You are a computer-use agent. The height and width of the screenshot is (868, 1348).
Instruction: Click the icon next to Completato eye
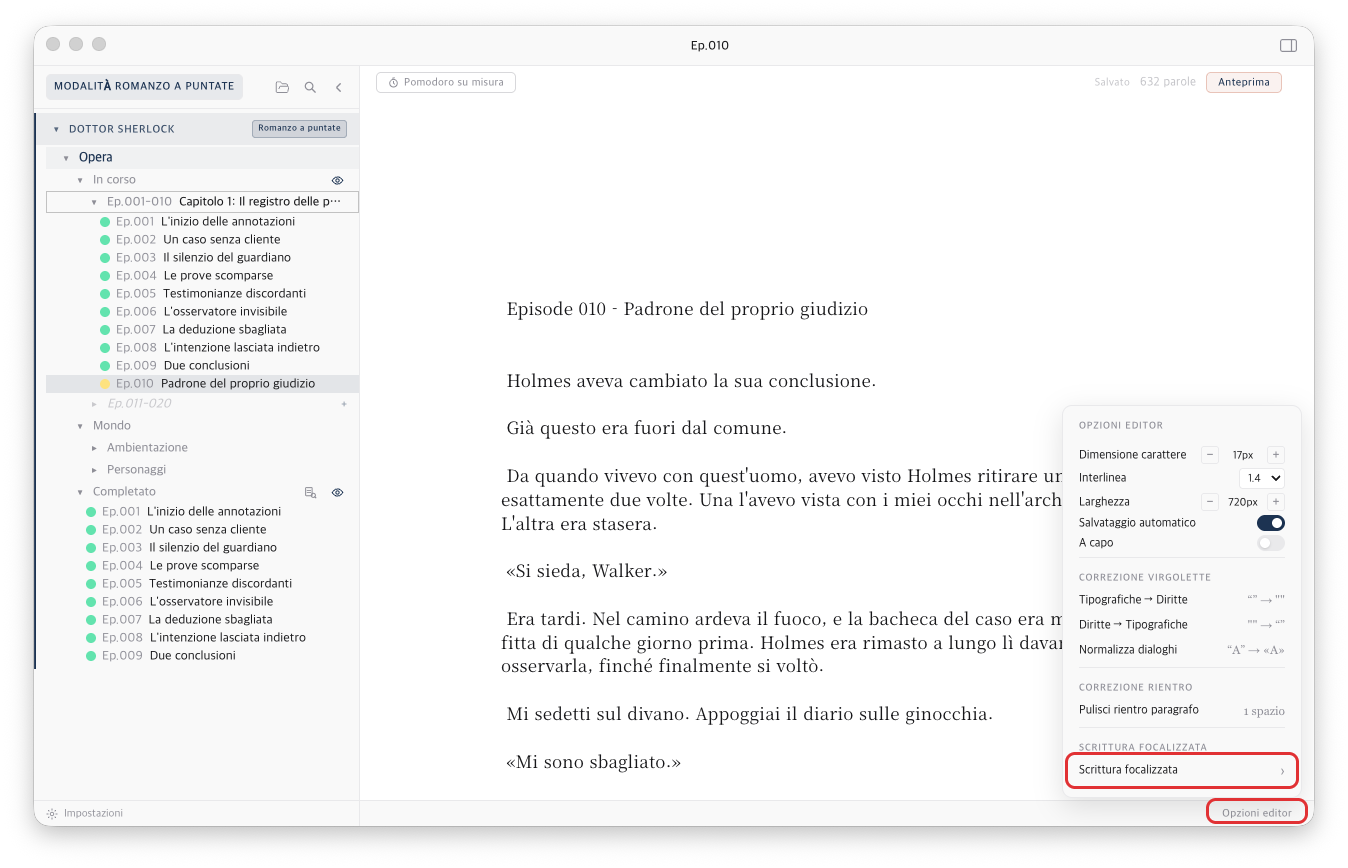tap(310, 492)
